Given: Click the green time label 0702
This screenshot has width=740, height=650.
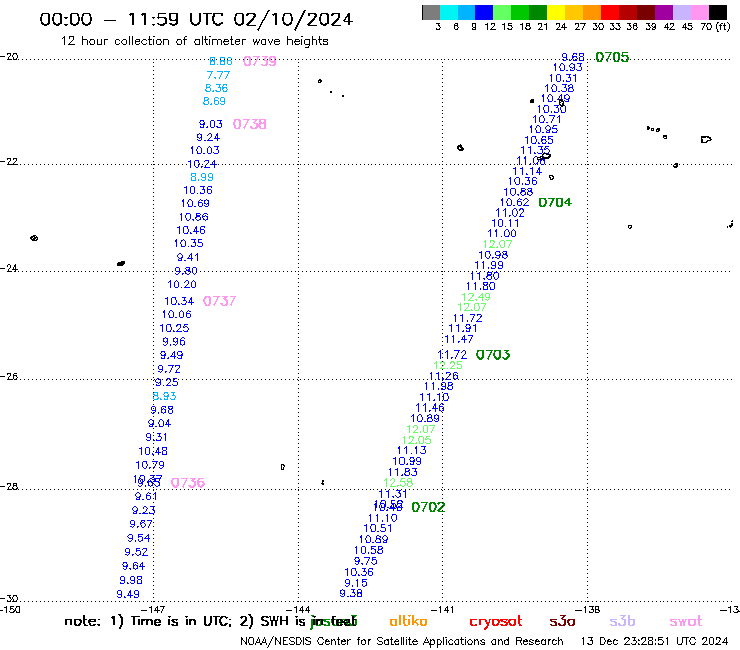Looking at the screenshot, I should point(429,507).
